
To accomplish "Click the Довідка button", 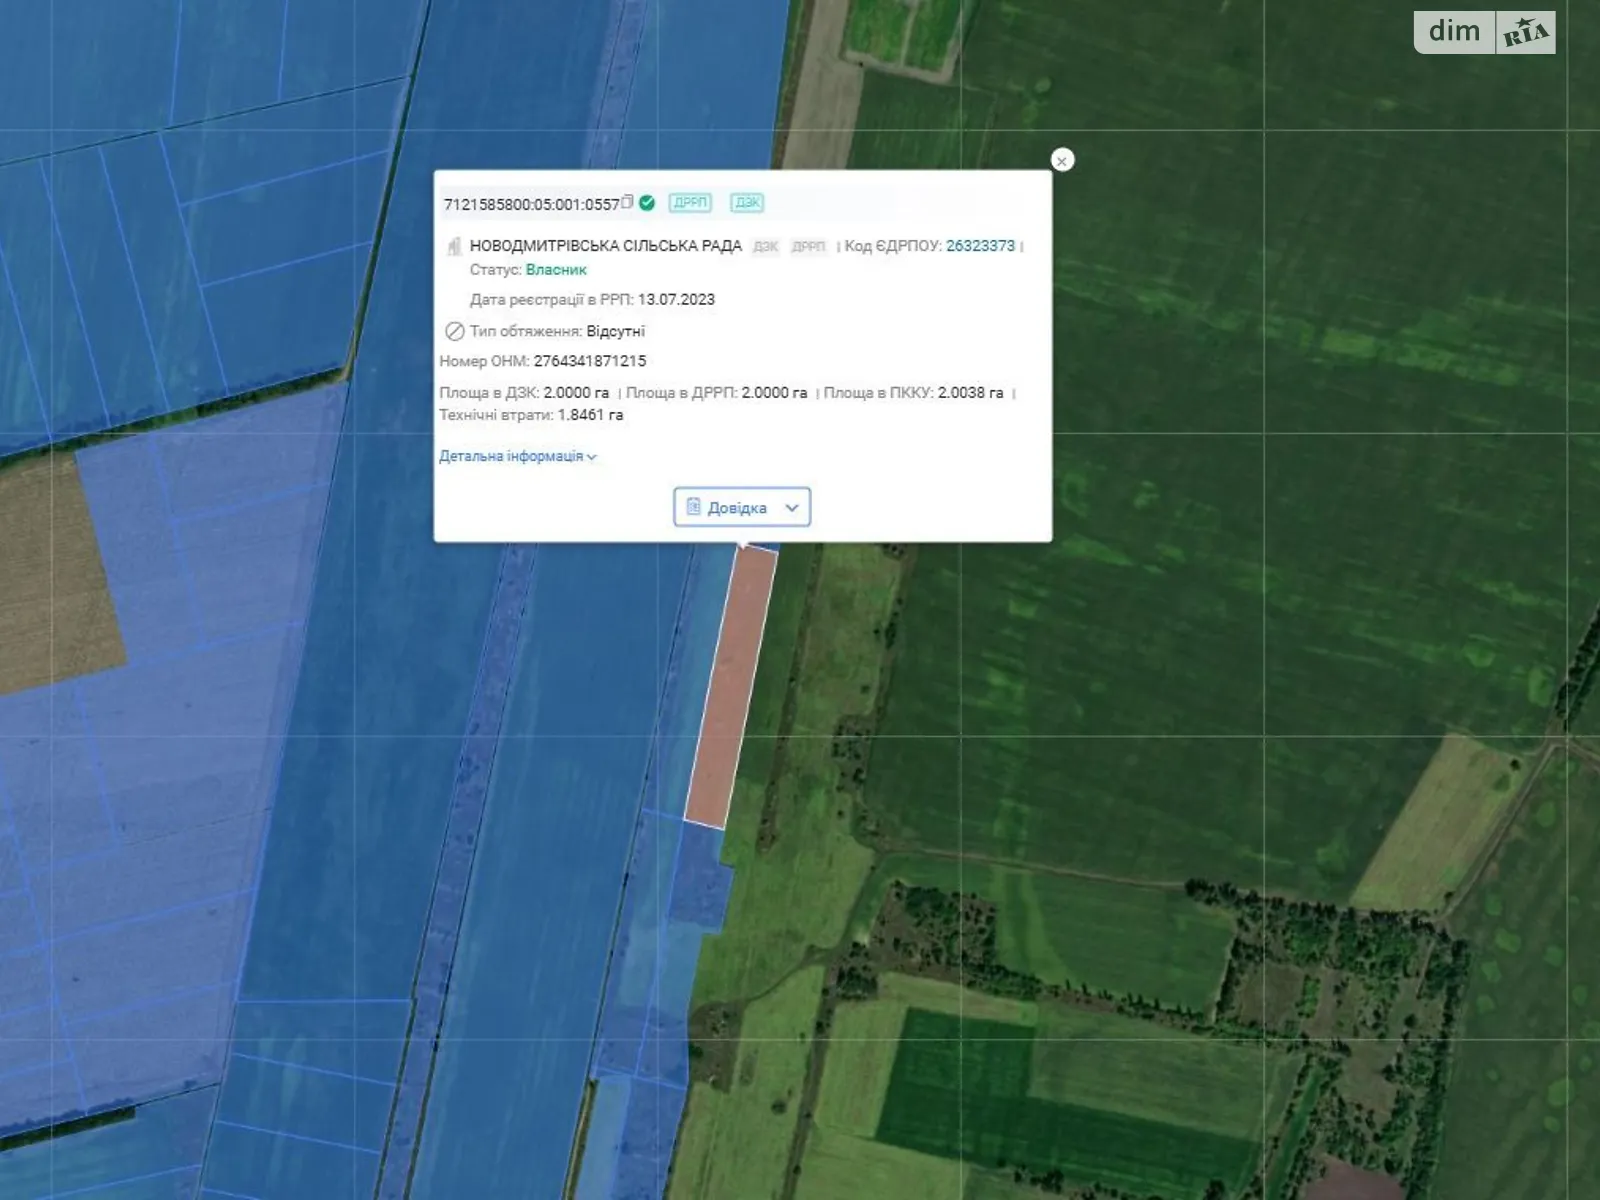I will point(737,507).
